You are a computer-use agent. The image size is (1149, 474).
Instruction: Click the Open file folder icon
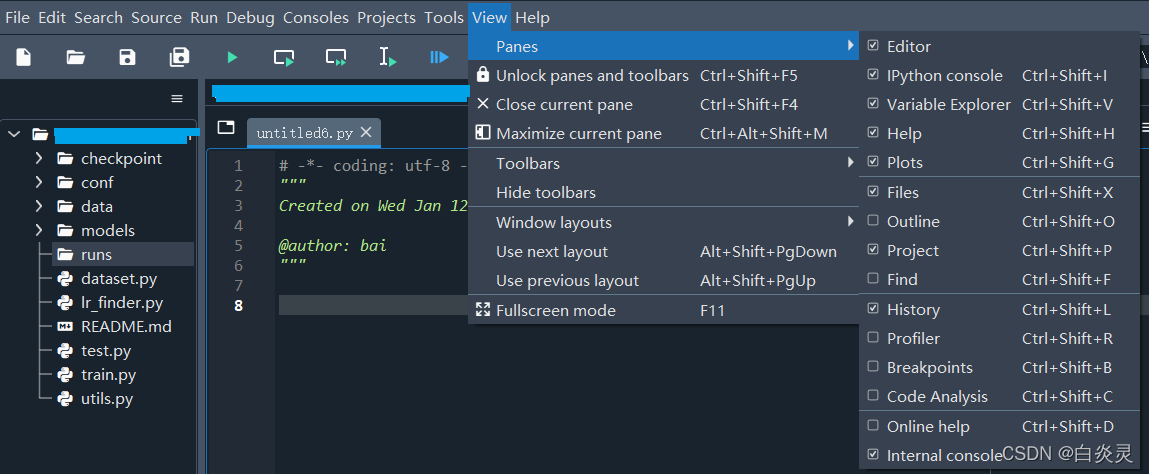click(x=76, y=57)
